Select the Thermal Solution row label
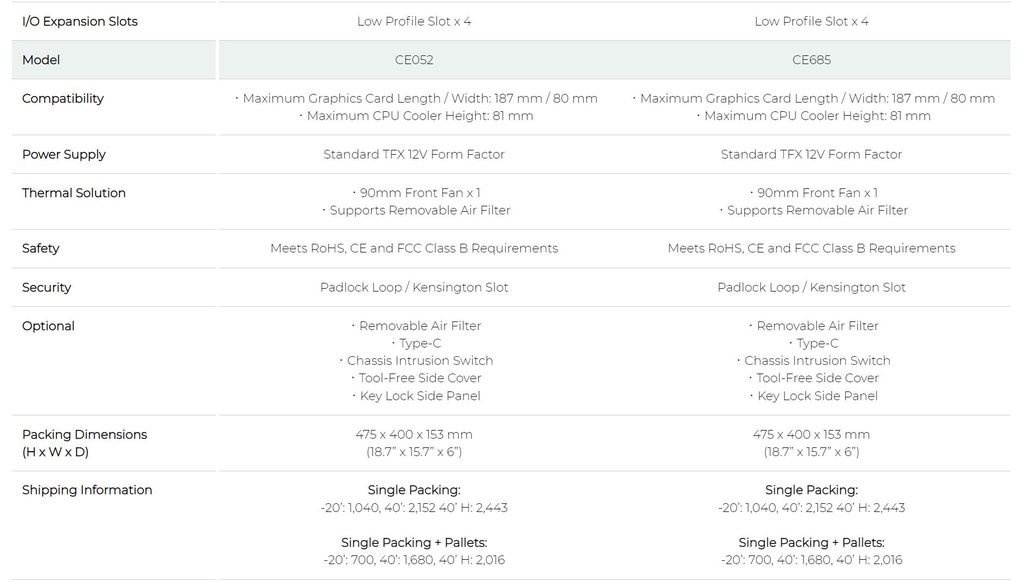The height and width of the screenshot is (582, 1024). tap(74, 193)
